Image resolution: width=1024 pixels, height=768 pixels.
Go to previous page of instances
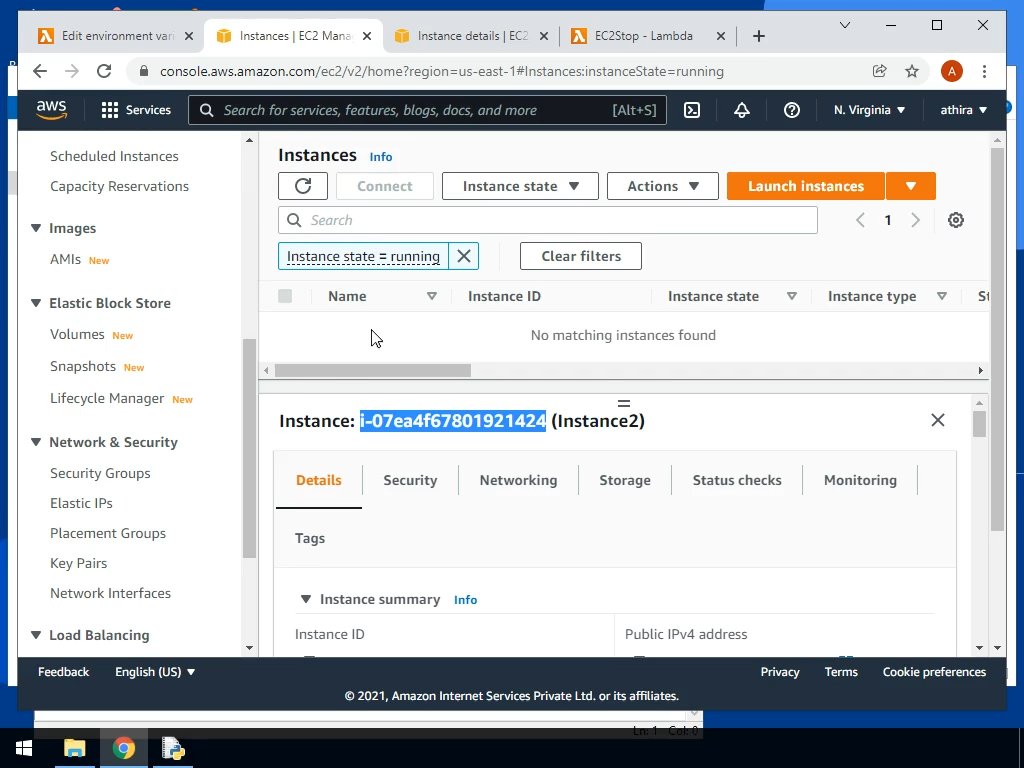[860, 220]
